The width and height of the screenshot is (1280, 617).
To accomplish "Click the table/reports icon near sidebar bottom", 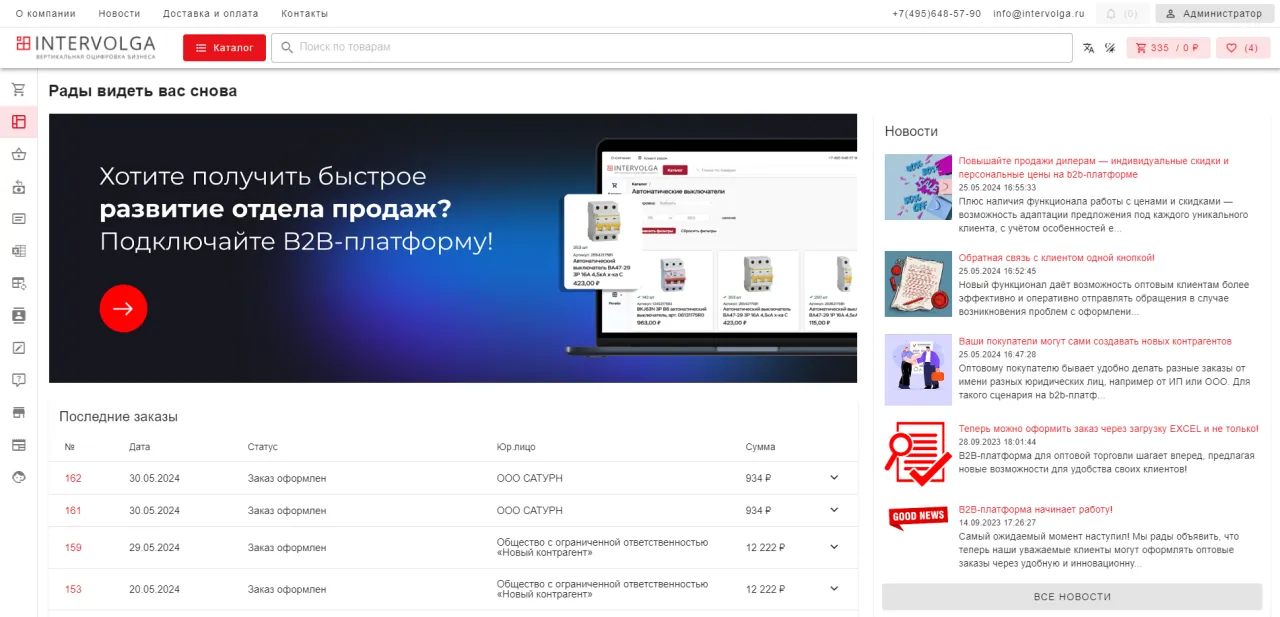I will click(x=18, y=443).
